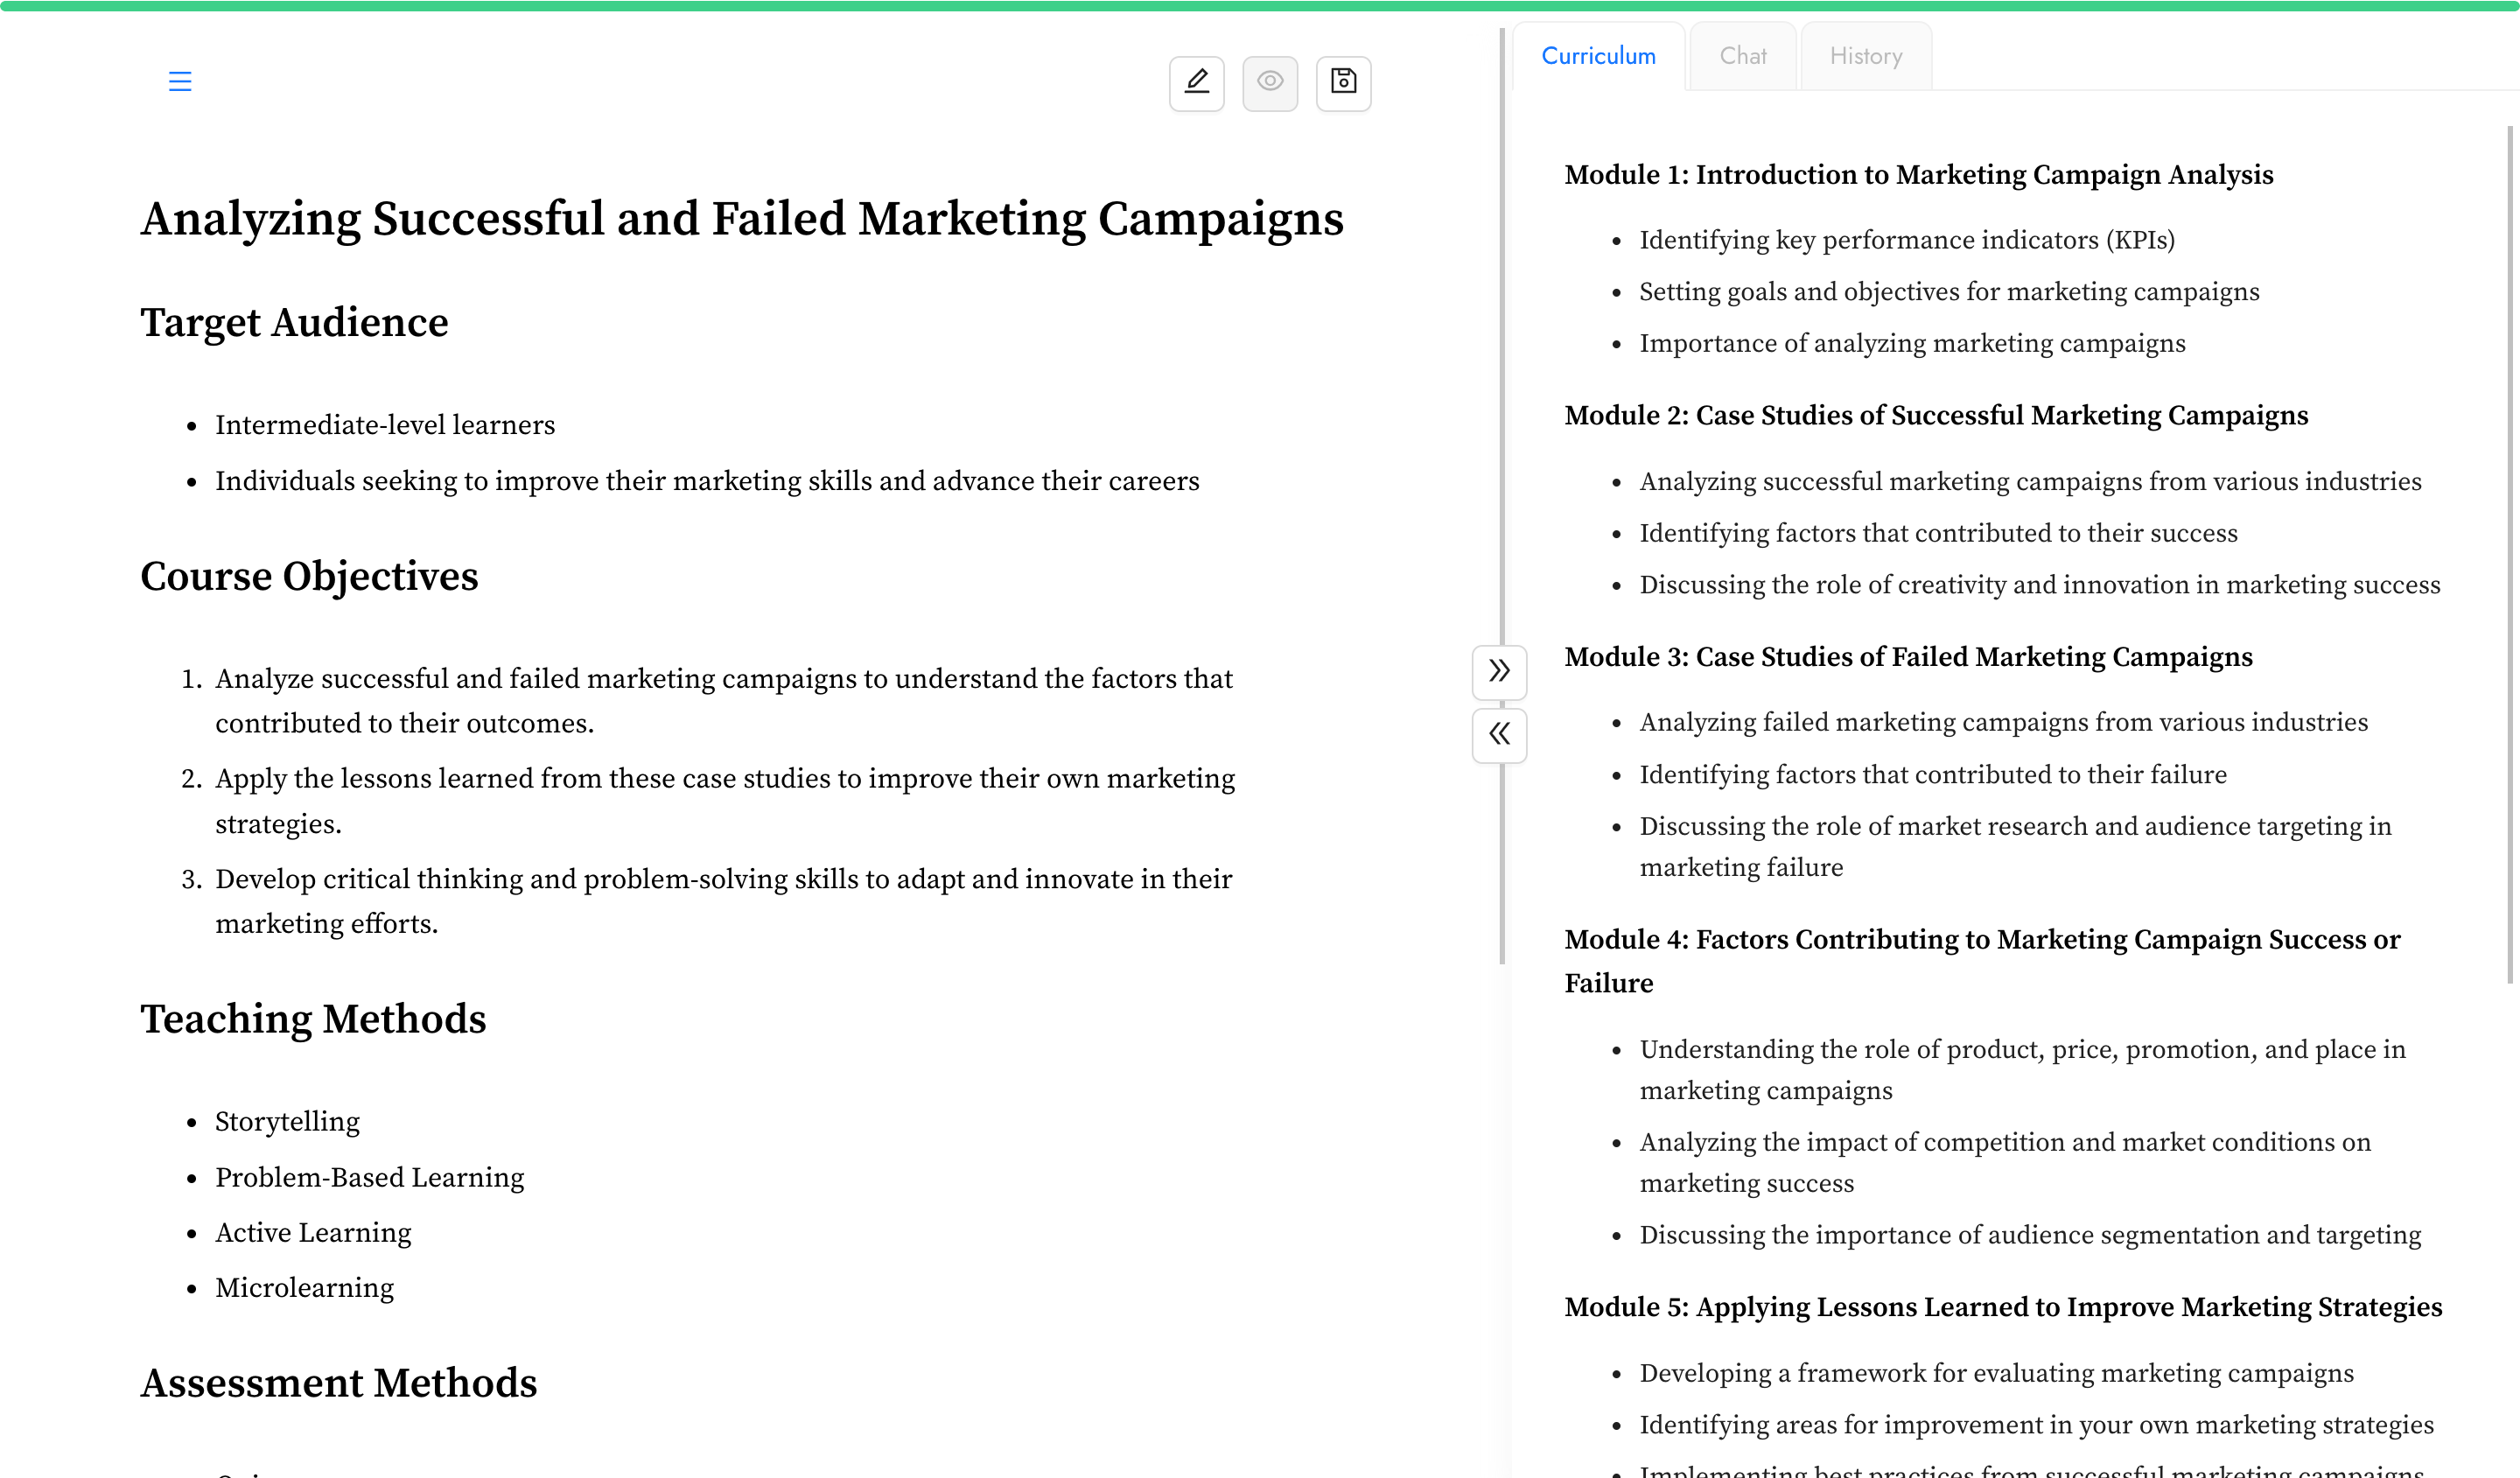Switch to the History tab
This screenshot has height=1478, width=2520.
(1865, 56)
